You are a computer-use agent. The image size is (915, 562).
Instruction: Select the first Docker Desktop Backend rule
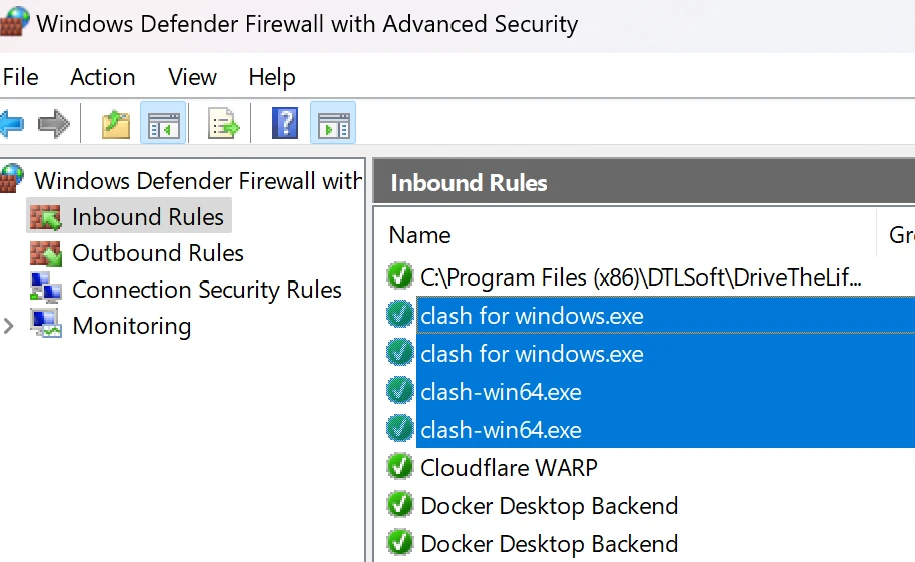(549, 506)
